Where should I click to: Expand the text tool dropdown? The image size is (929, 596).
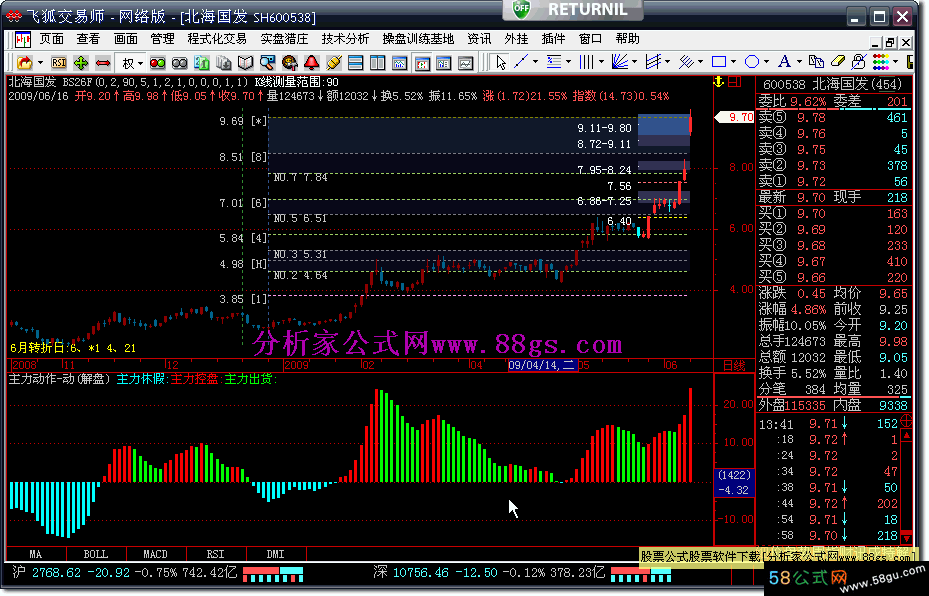(799, 62)
